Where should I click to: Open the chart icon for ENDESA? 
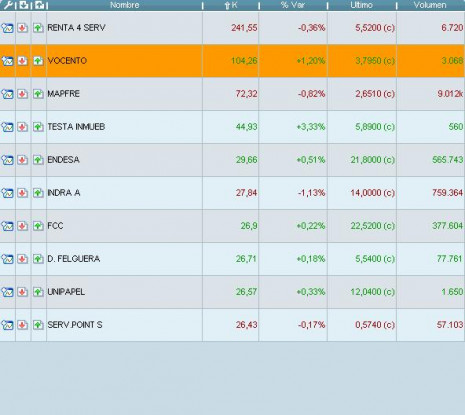7,160
